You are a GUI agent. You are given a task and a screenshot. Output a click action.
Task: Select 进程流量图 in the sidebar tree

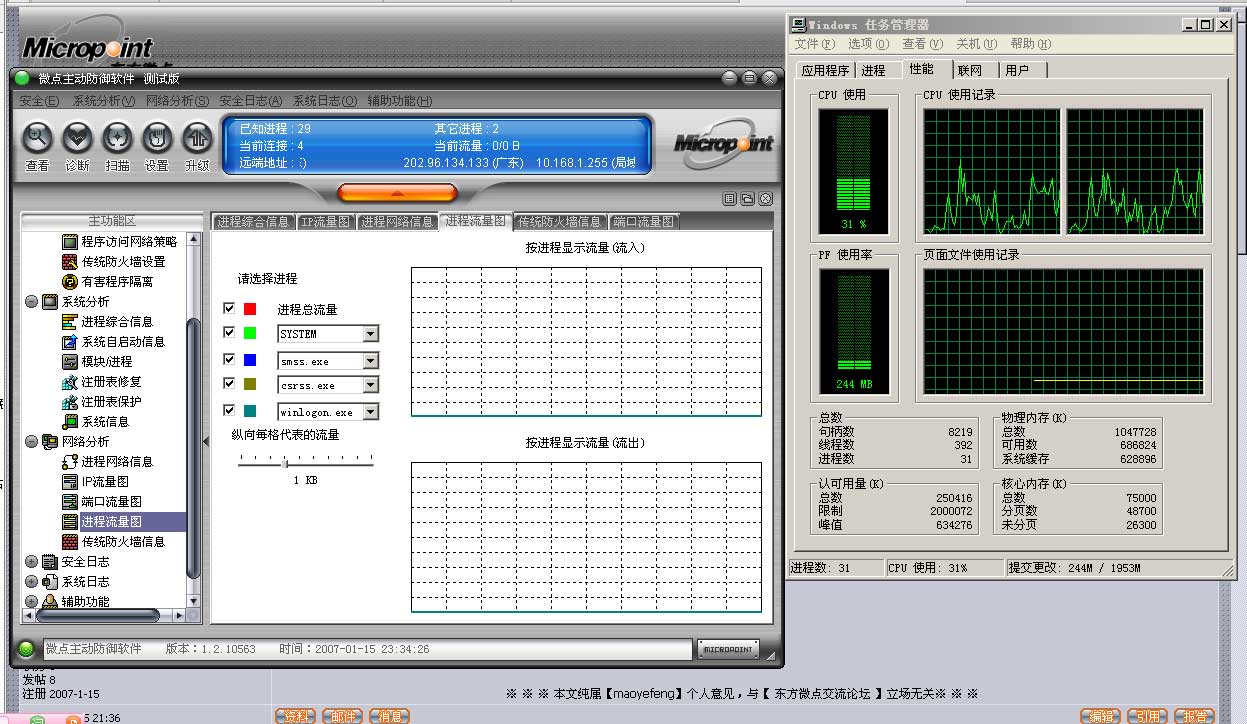pyautogui.click(x=111, y=521)
